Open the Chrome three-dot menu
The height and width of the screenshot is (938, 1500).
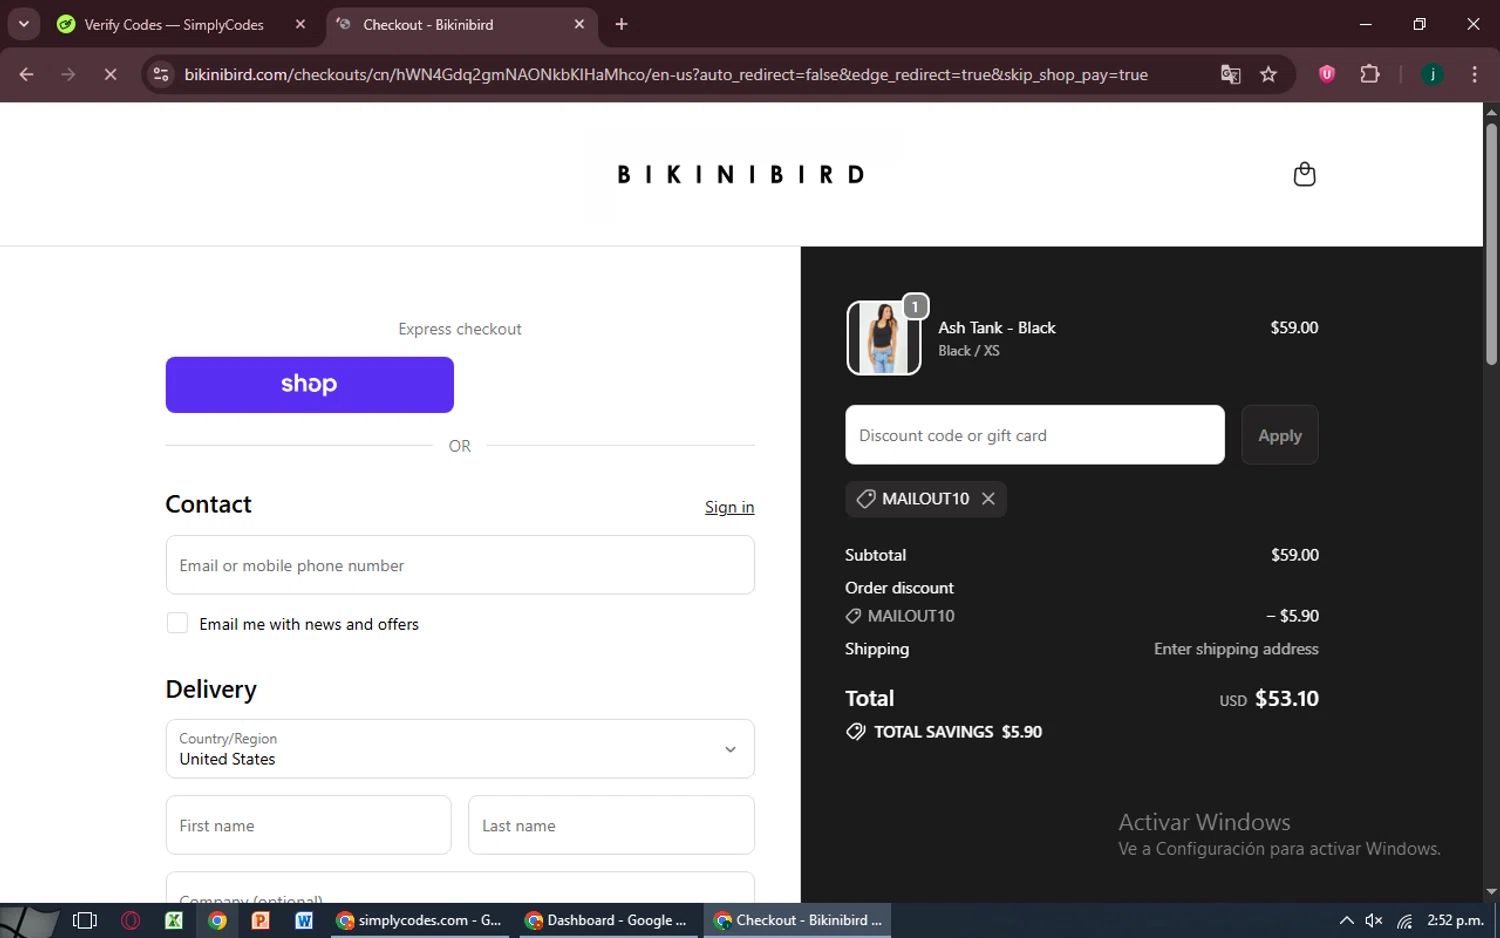[x=1474, y=74]
